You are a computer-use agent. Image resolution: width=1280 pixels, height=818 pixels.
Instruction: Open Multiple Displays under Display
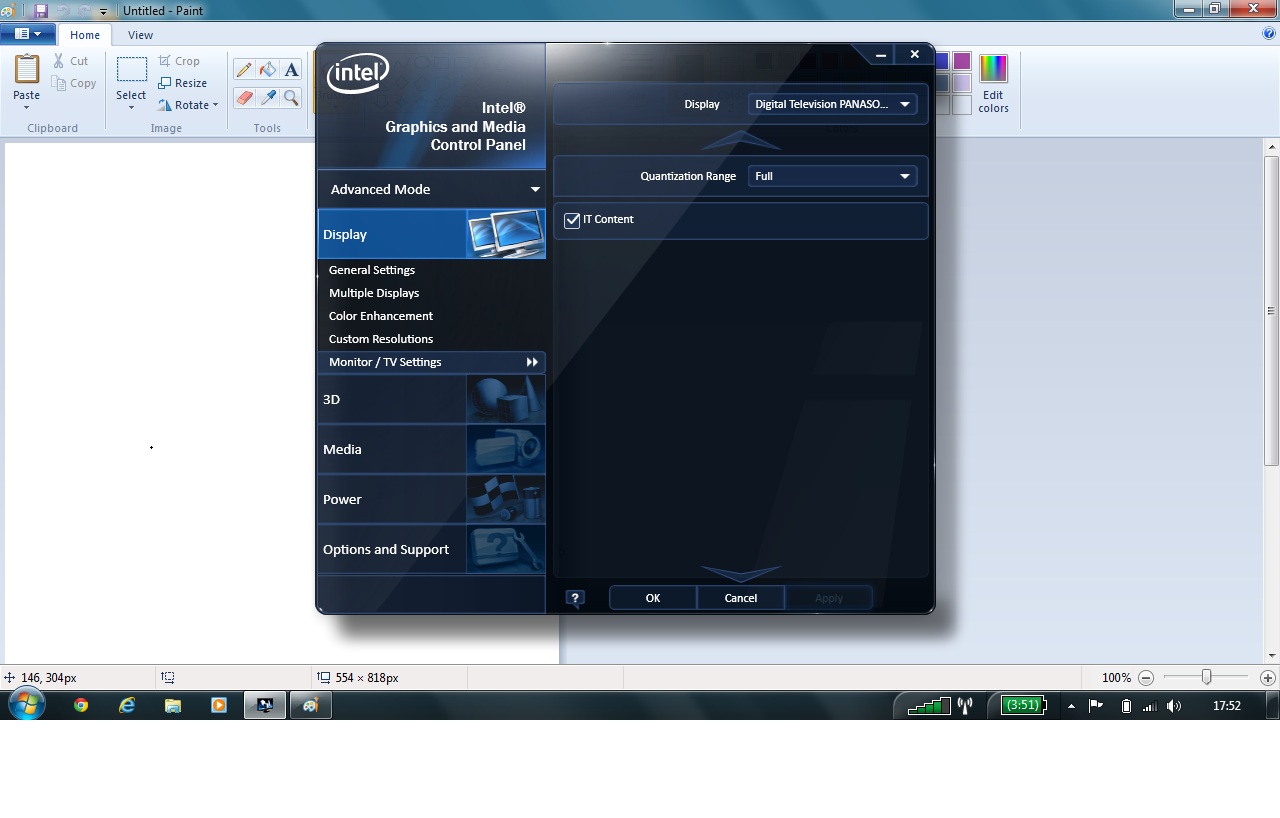[x=374, y=293]
